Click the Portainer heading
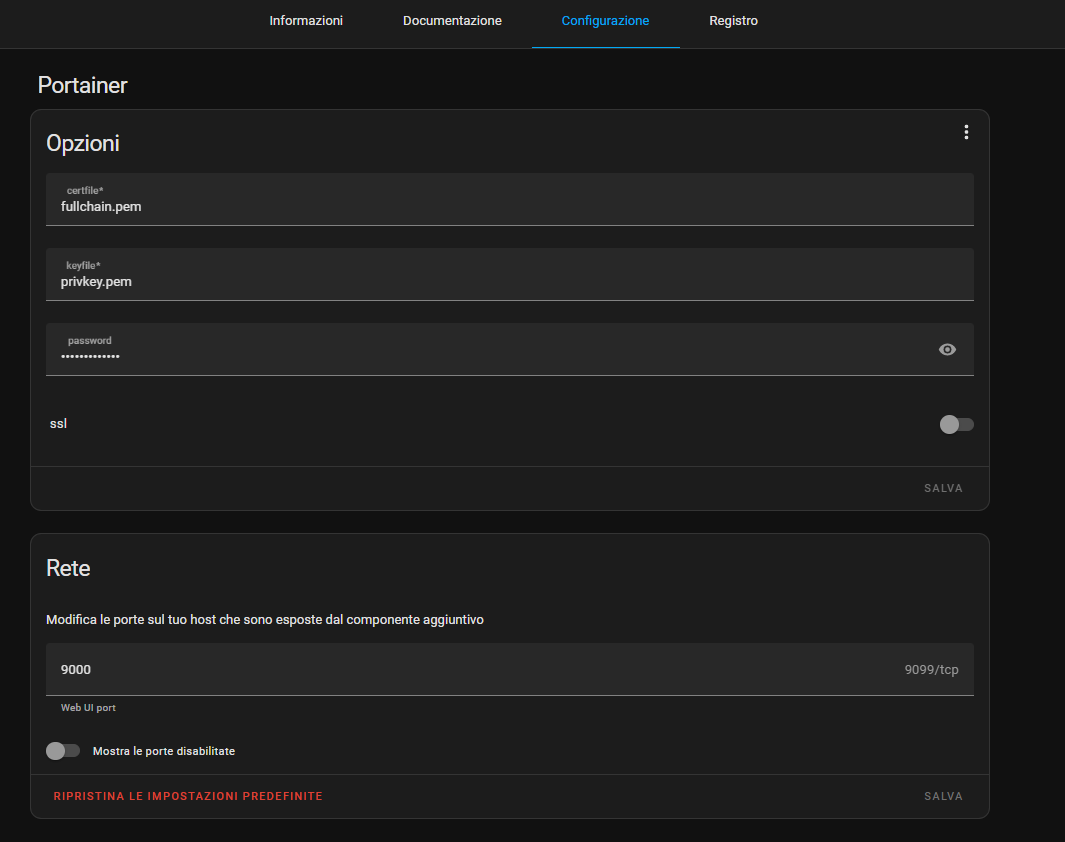 click(82, 85)
